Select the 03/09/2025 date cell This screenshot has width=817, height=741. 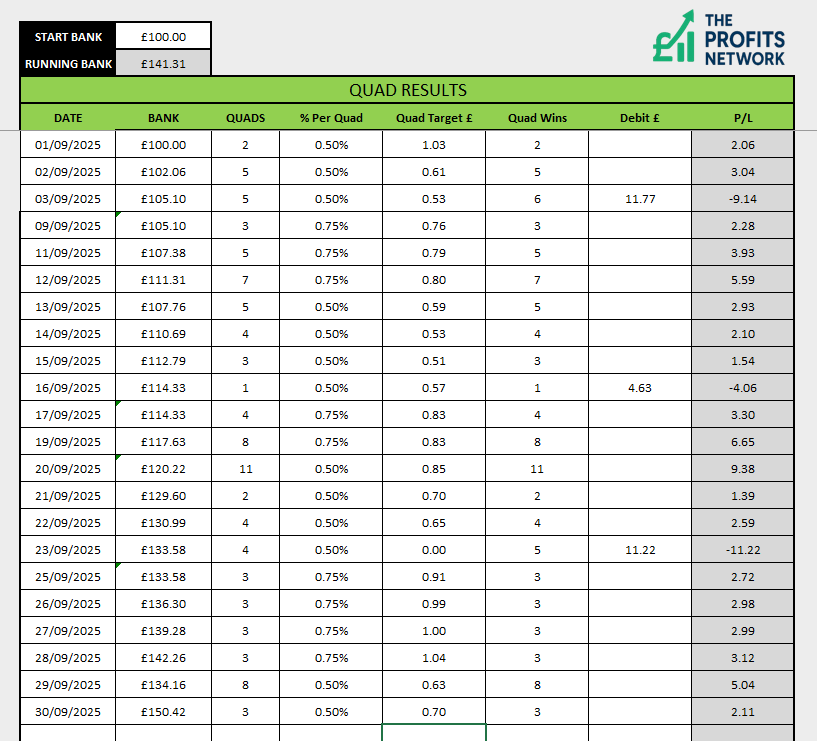68,199
